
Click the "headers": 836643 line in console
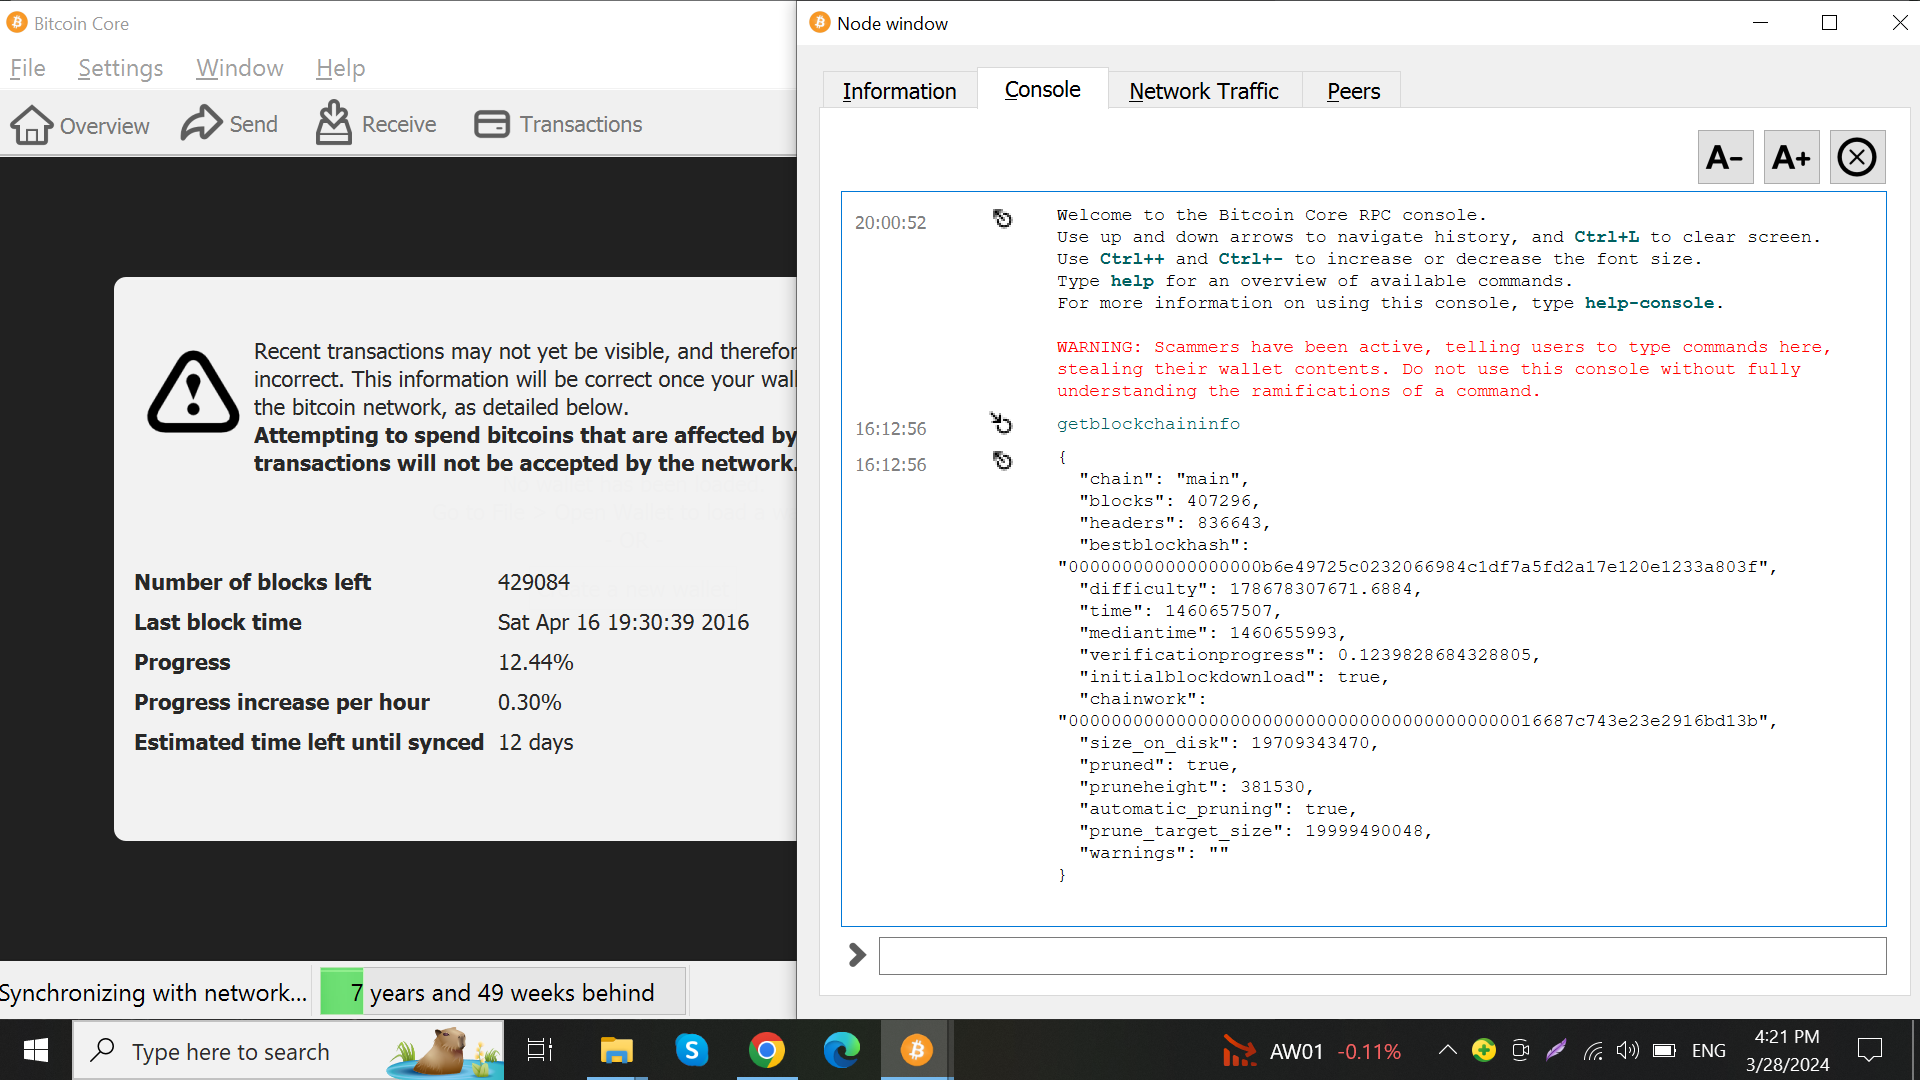click(x=1174, y=523)
